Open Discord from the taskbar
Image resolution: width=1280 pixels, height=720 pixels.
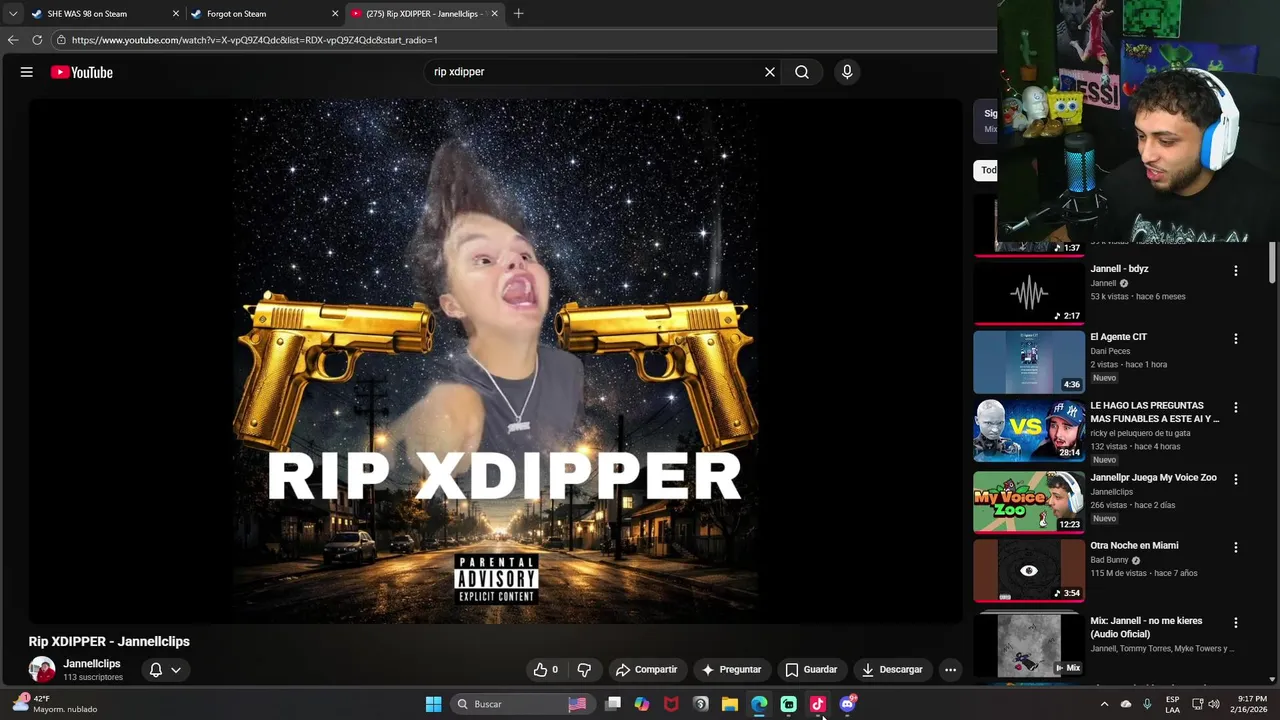(x=847, y=704)
